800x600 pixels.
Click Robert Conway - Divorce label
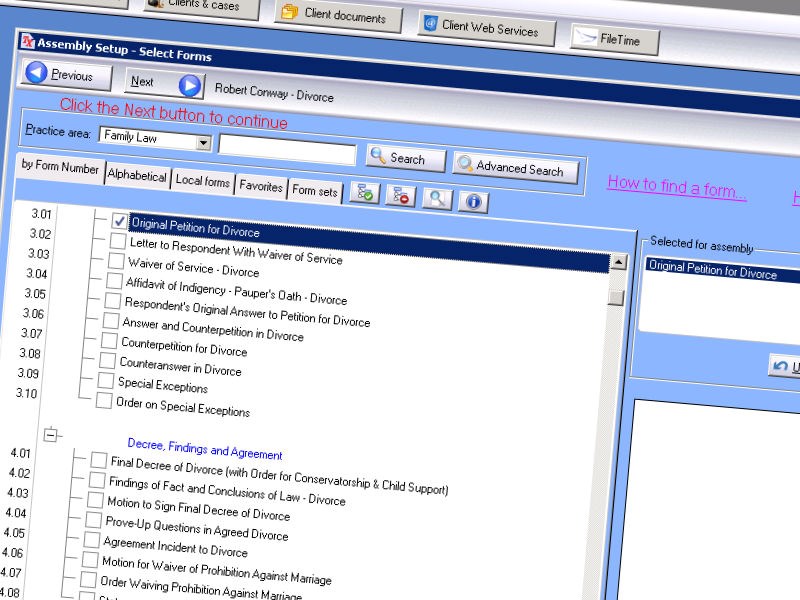(x=274, y=93)
